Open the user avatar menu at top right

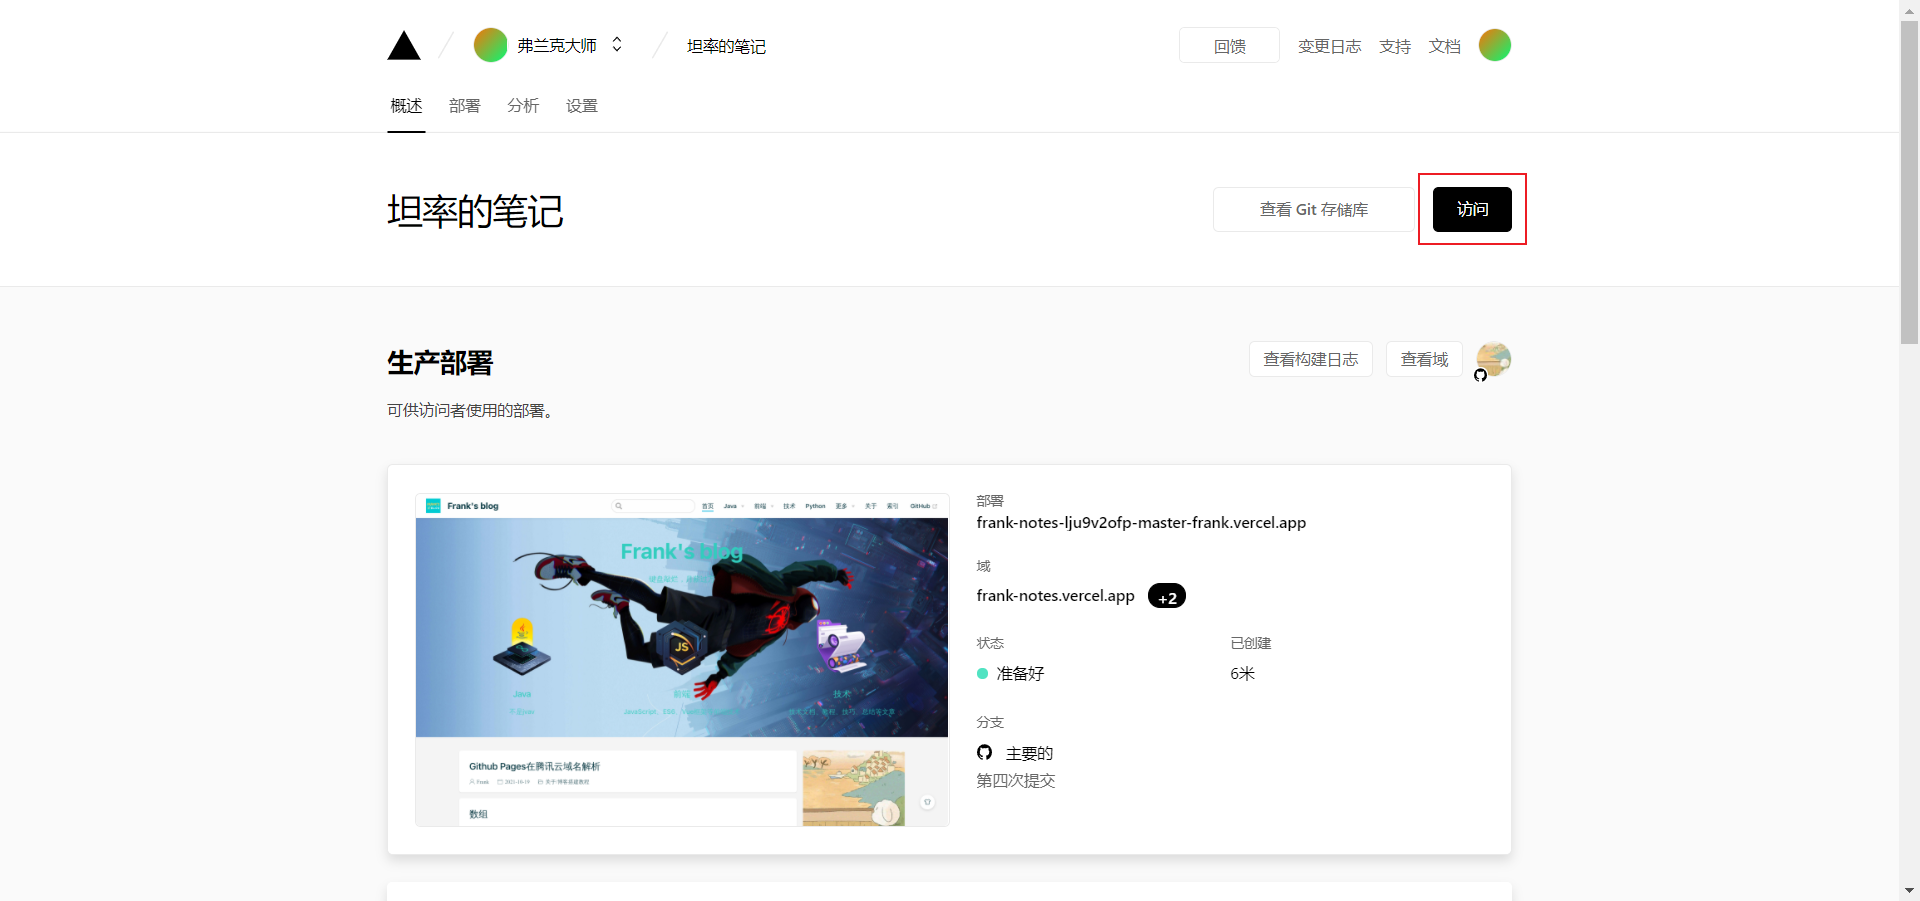[1494, 45]
